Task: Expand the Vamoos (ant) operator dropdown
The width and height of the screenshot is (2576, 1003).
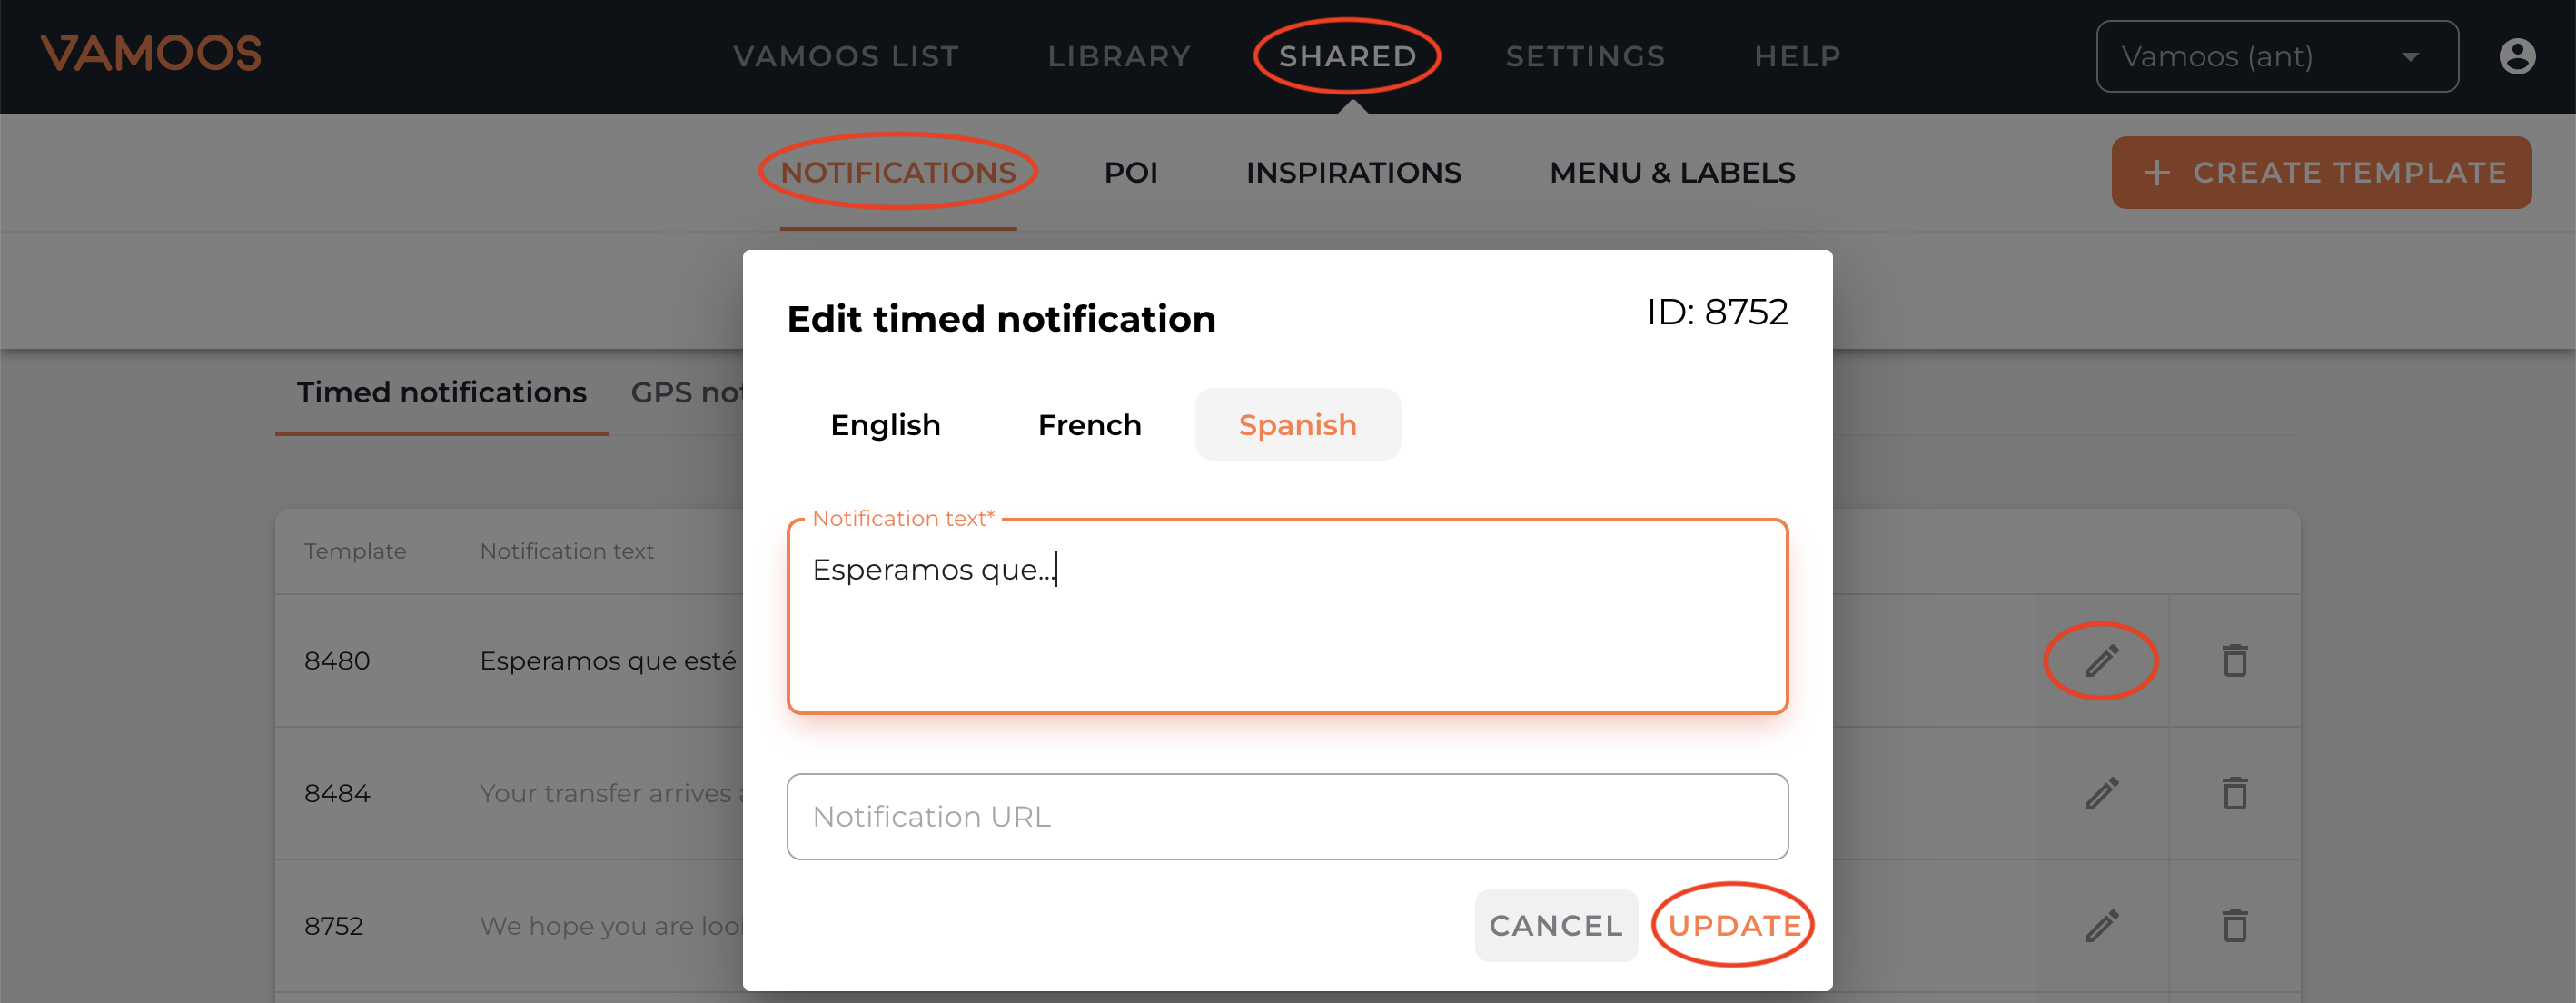Action: click(2276, 56)
